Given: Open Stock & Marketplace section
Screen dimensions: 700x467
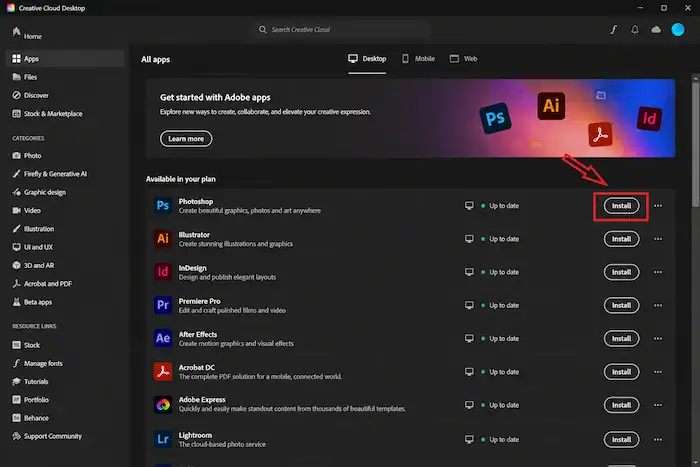Looking at the screenshot, I should (x=47, y=113).
